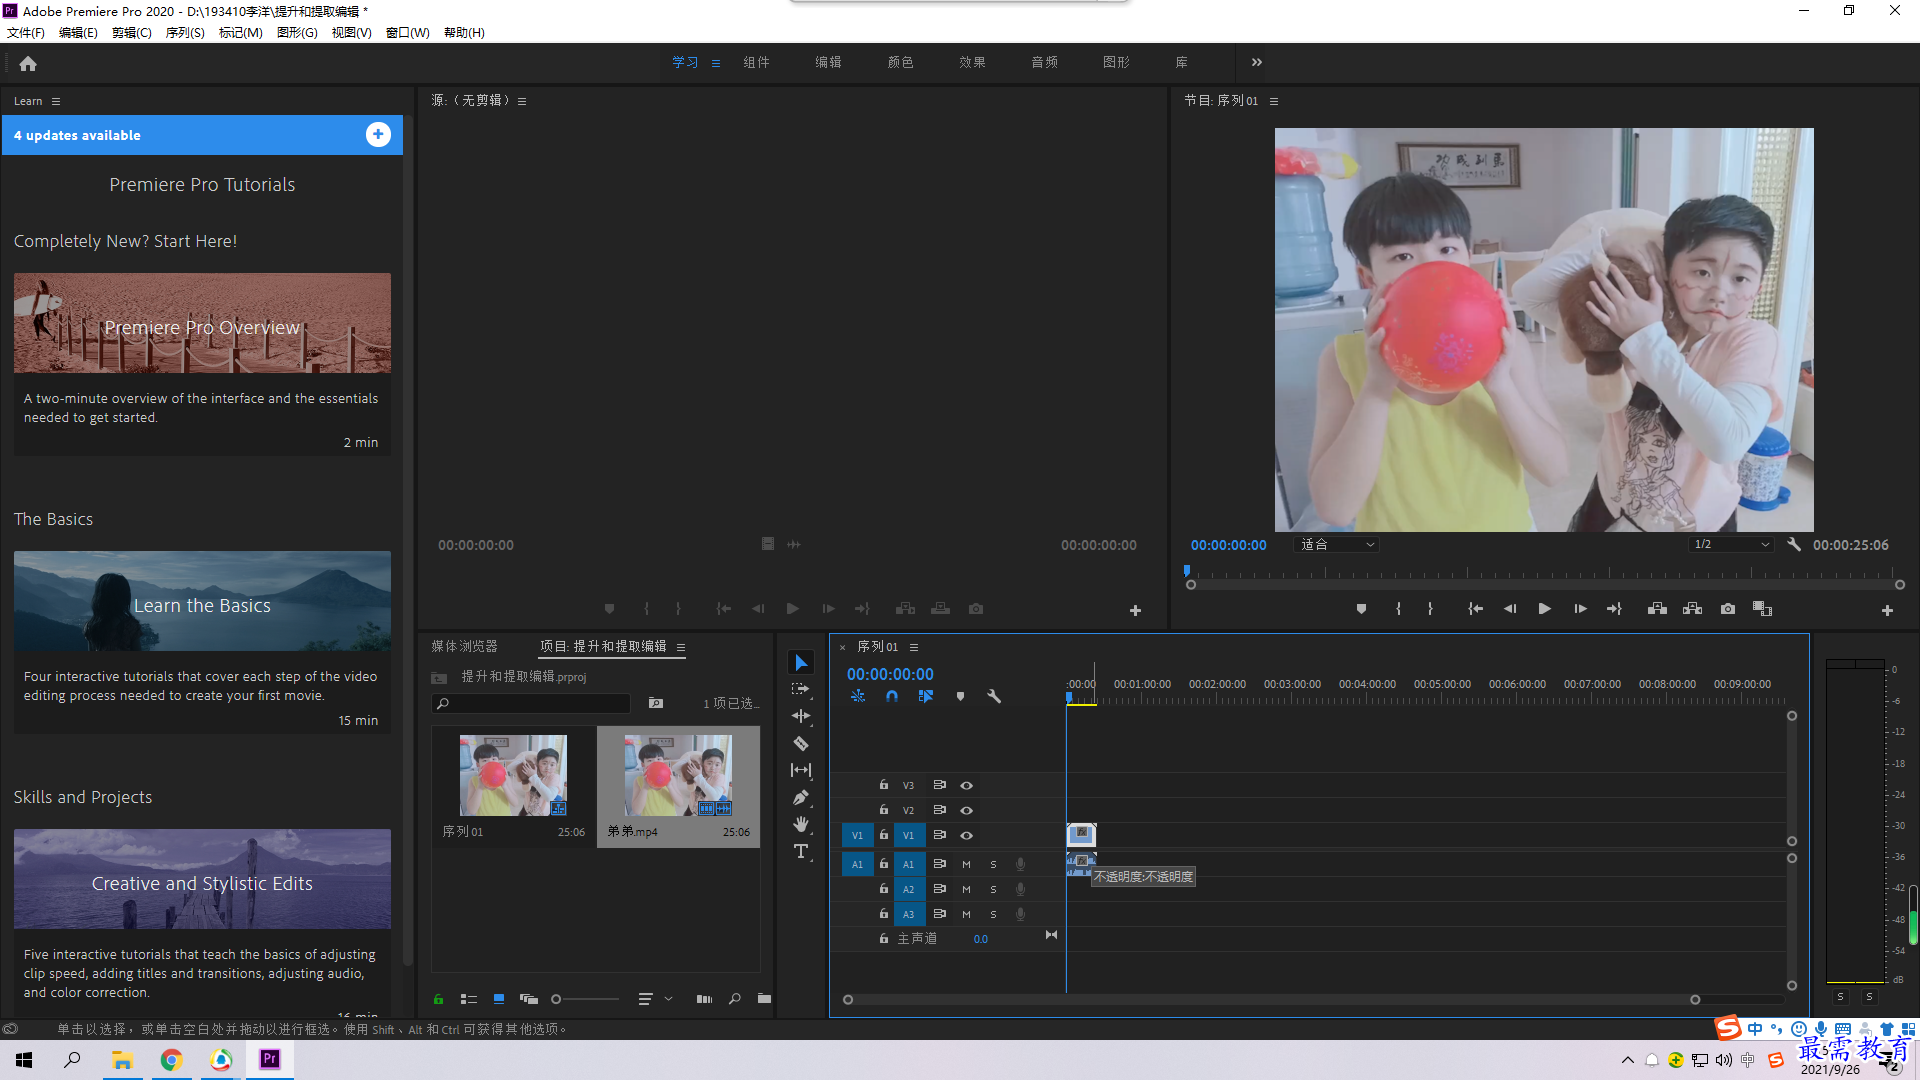This screenshot has height=1080, width=1920.
Task: Open 媒体浏览器 panel tab
Action: coord(464,647)
